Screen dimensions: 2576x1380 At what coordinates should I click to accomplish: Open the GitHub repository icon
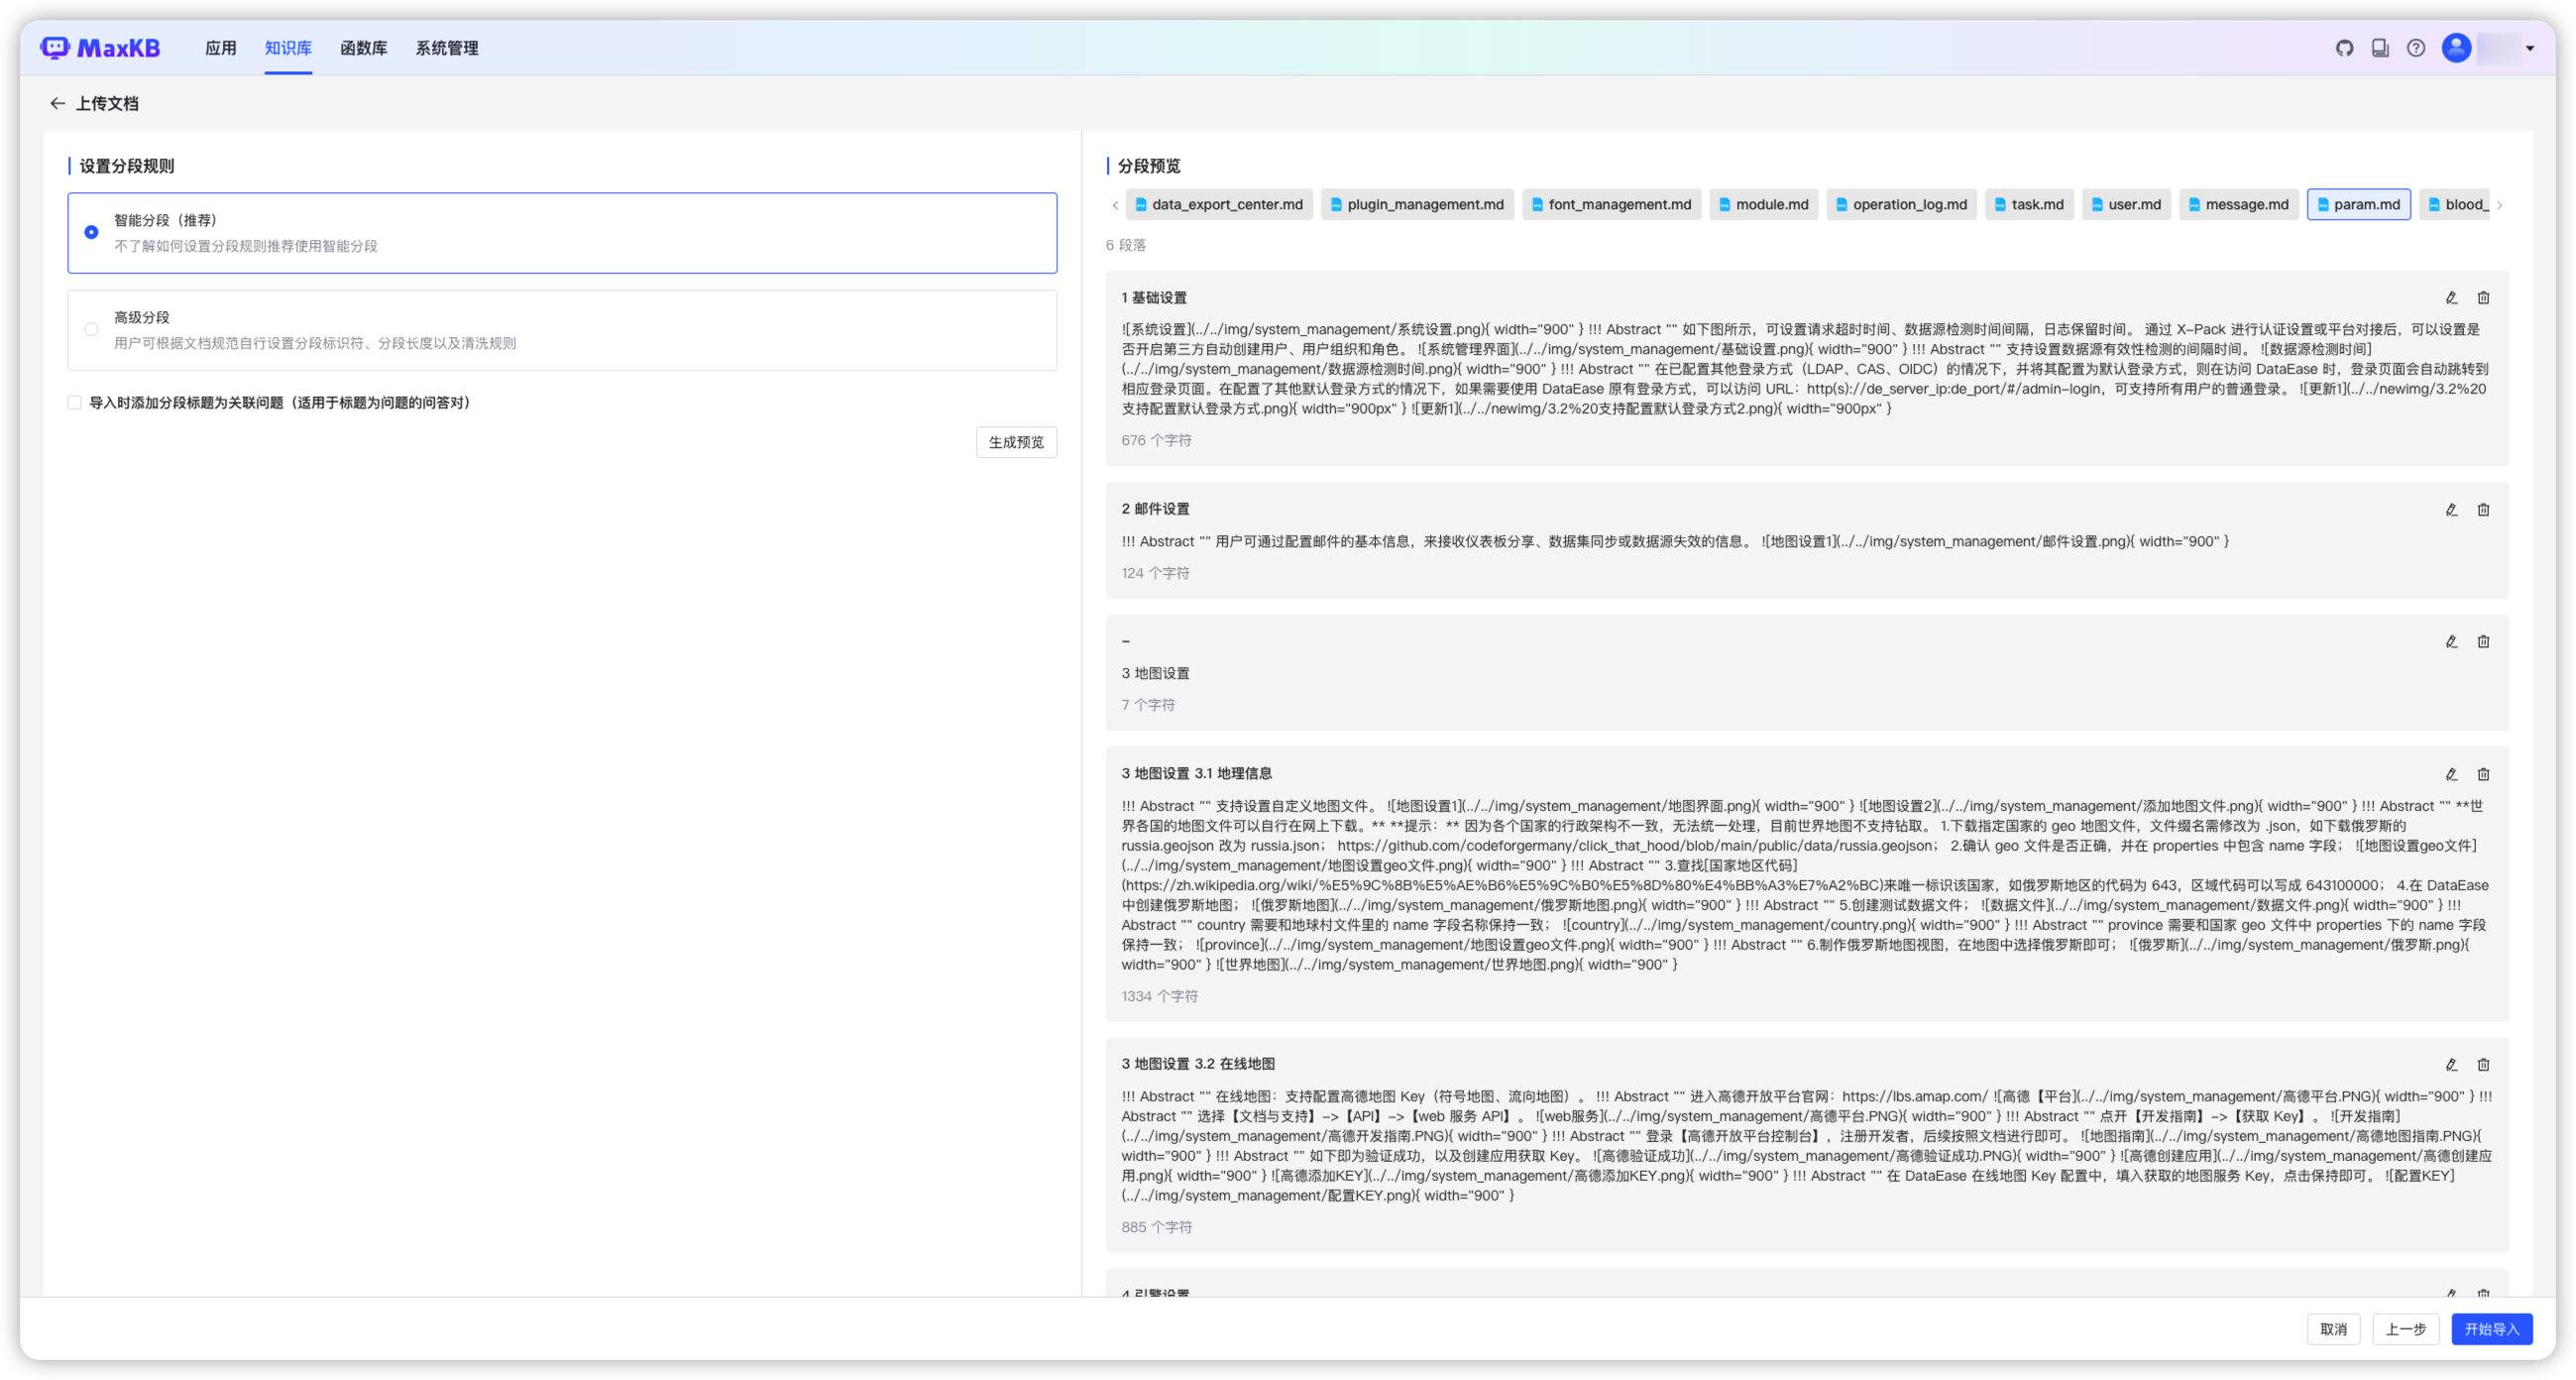(x=2344, y=48)
